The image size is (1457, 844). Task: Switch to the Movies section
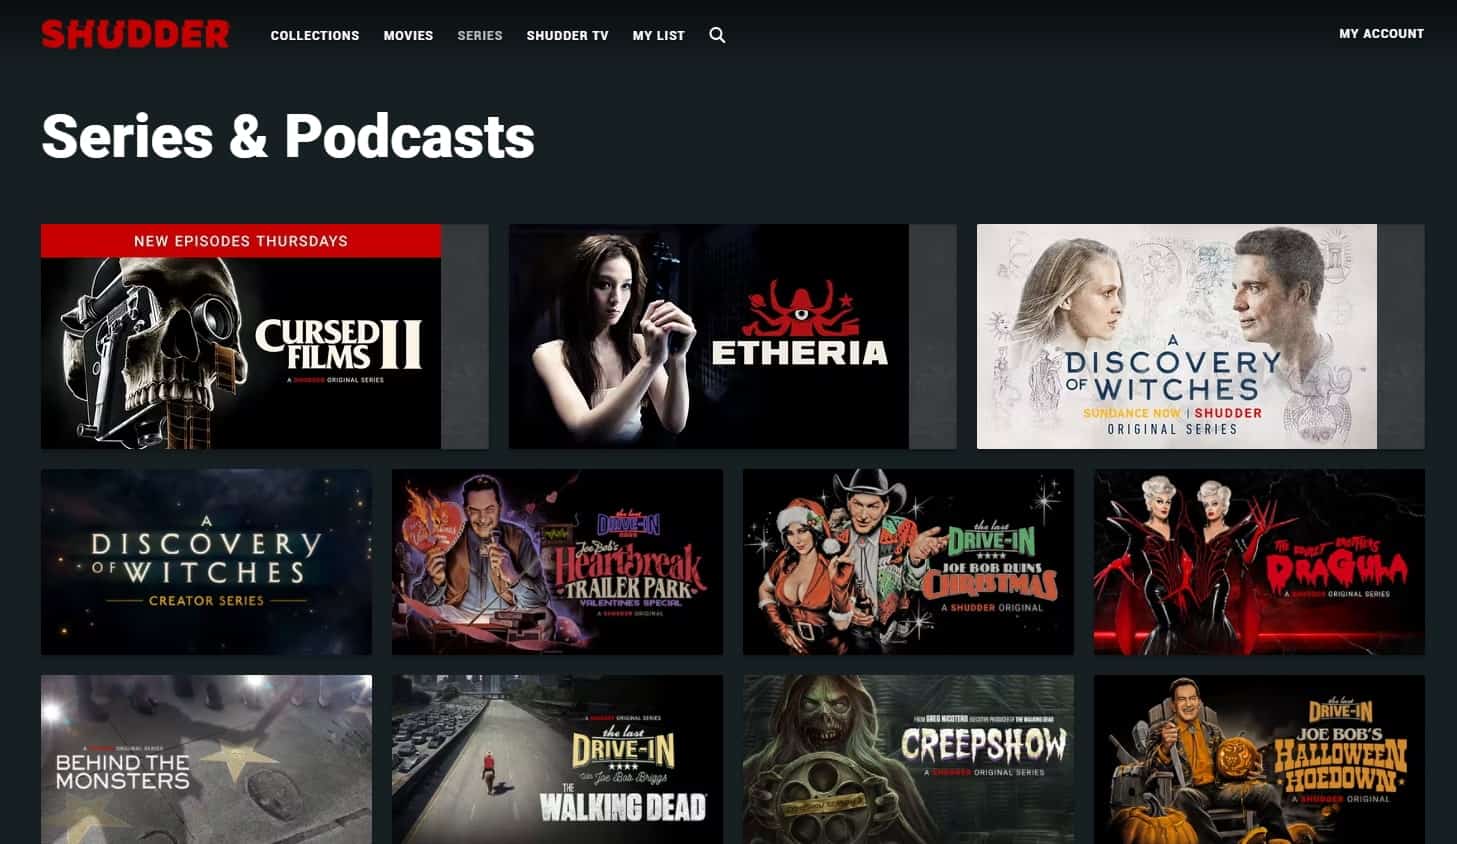408,35
